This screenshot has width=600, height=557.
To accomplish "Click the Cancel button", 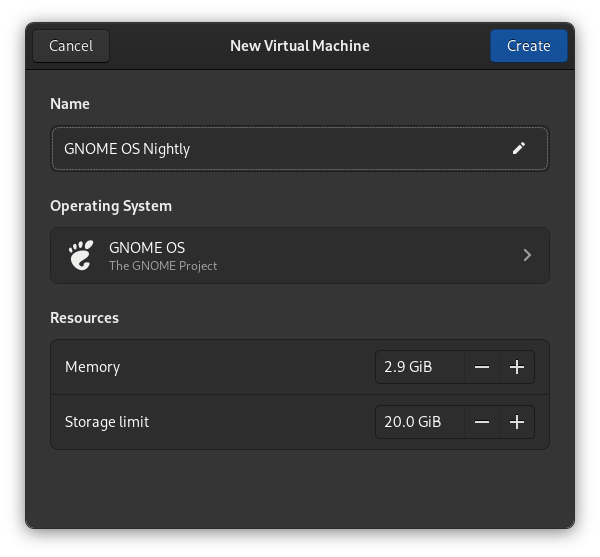I will tap(71, 46).
